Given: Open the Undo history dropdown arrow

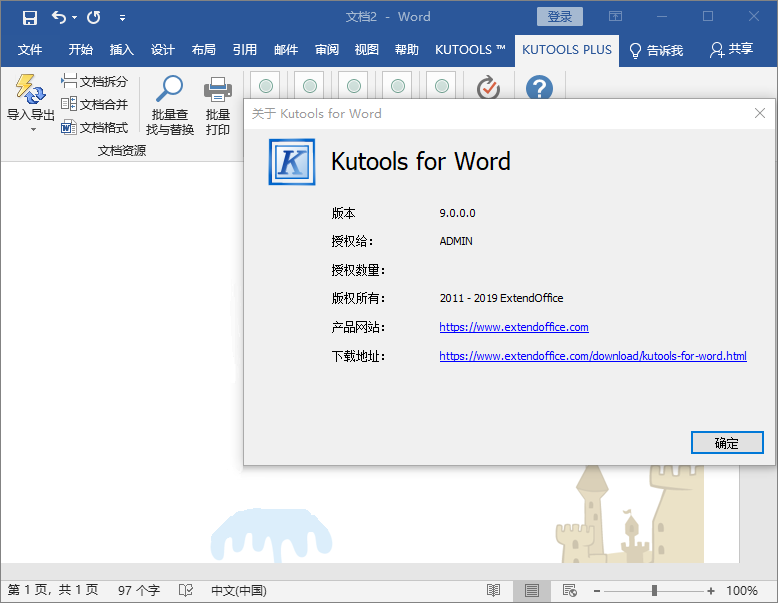Looking at the screenshot, I should pos(74,18).
